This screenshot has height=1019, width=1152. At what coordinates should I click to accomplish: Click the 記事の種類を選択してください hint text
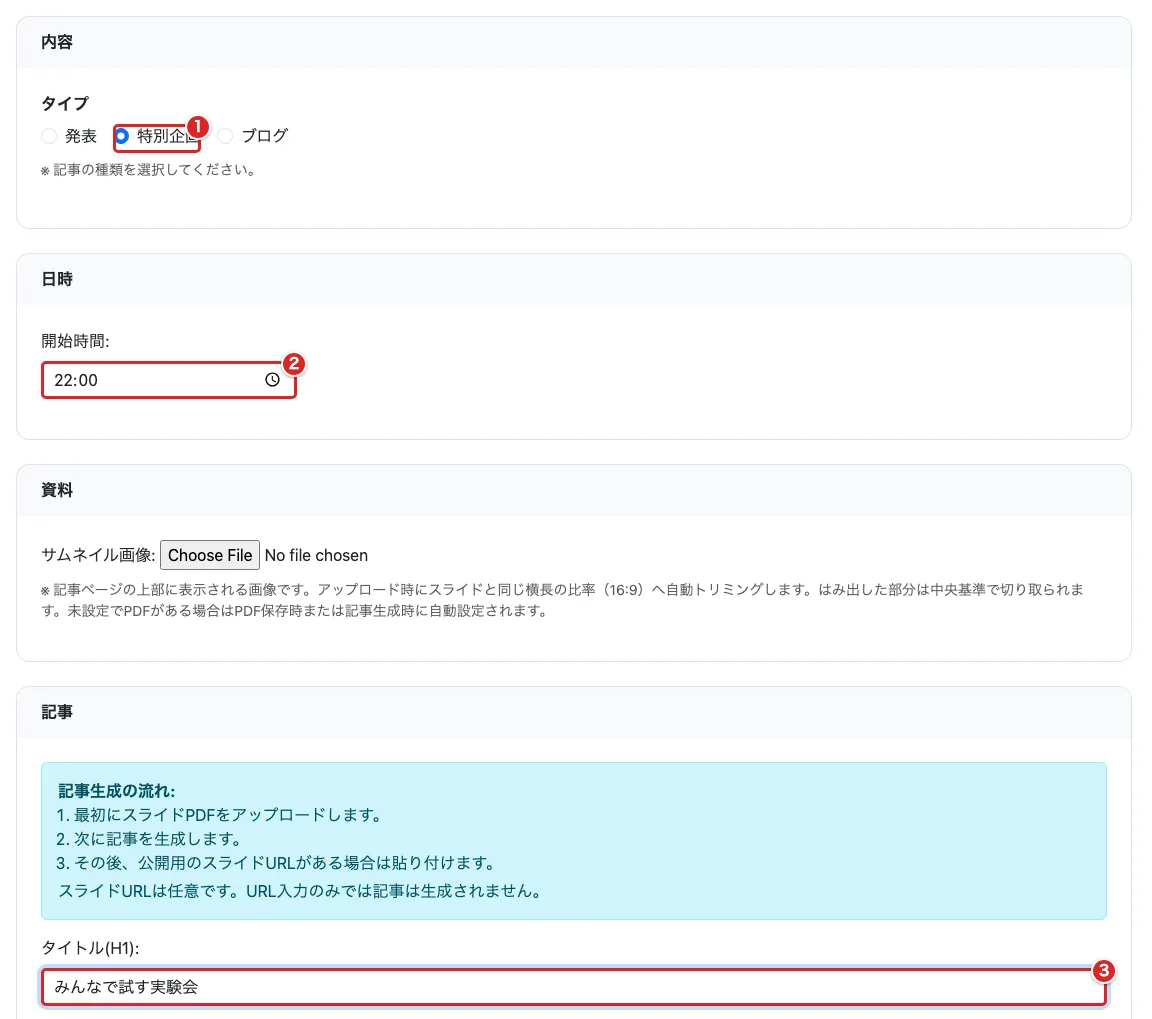pyautogui.click(x=148, y=170)
